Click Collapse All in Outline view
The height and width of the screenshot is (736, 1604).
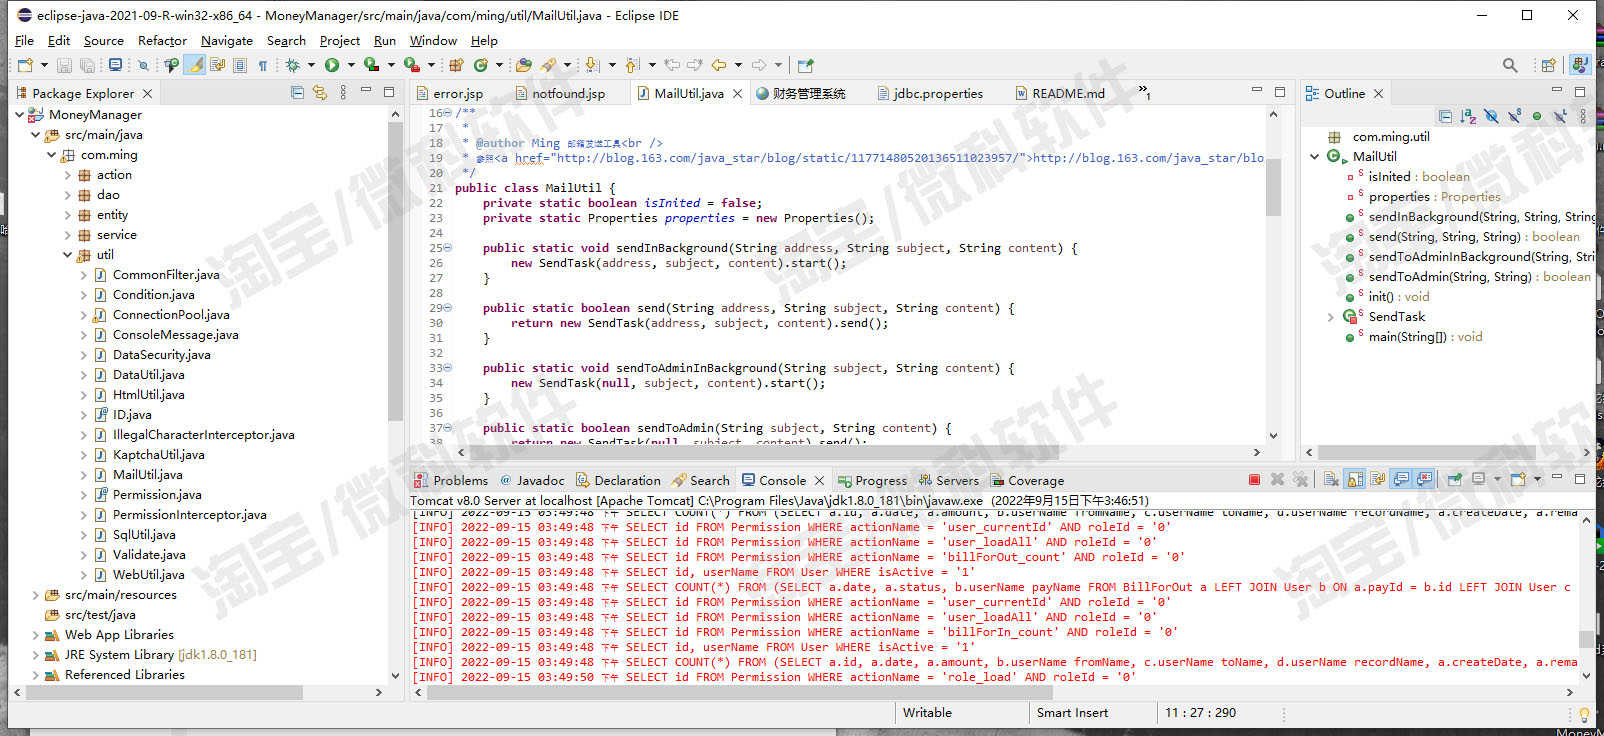click(x=1445, y=116)
